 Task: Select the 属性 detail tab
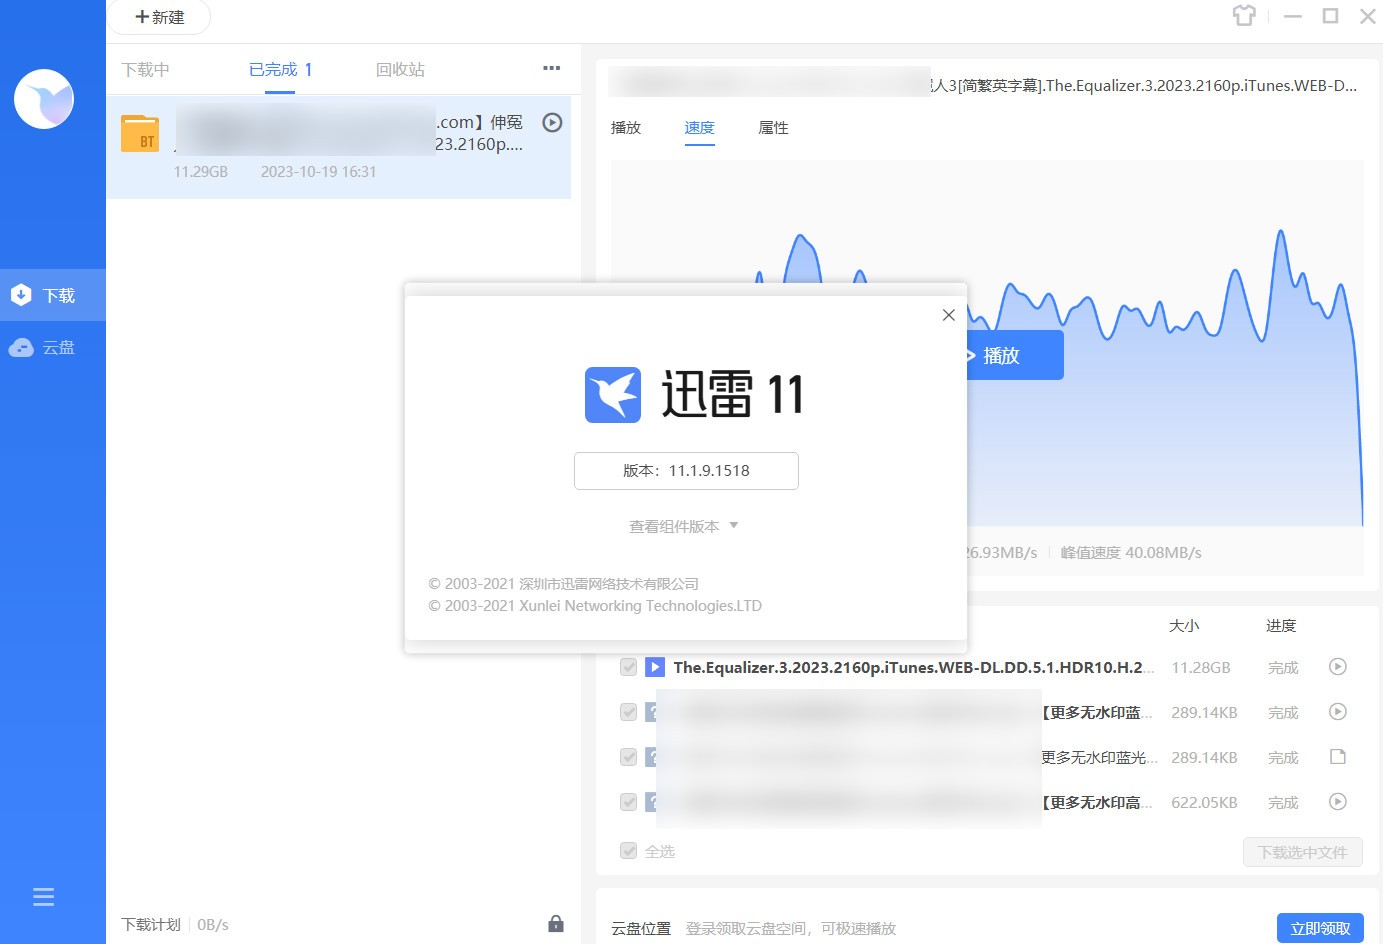point(774,128)
